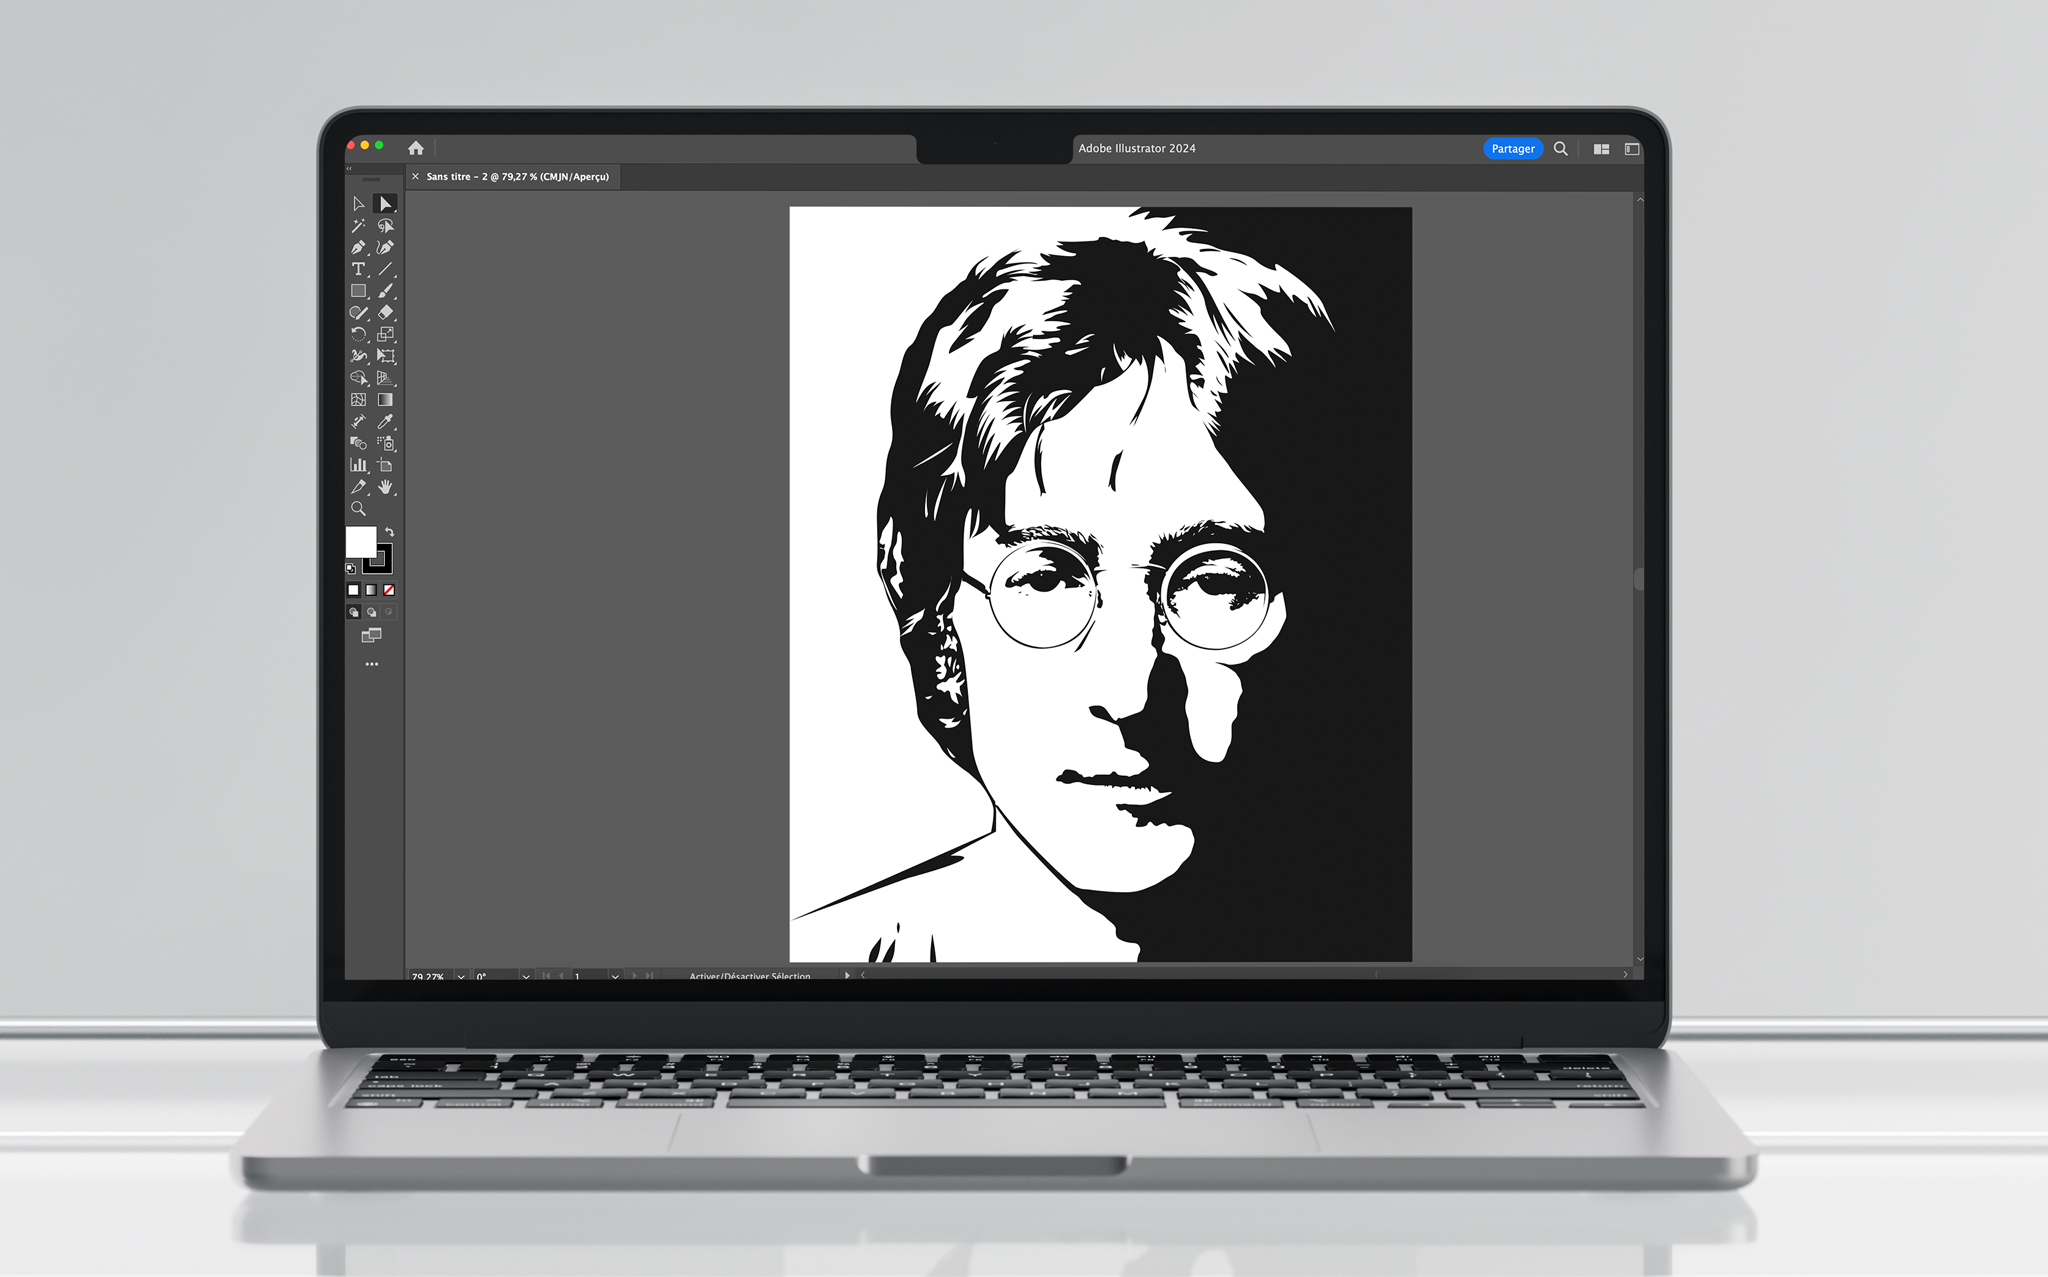The height and width of the screenshot is (1277, 2048).
Task: Open Arrange Documents menu
Action: pyautogui.click(x=1601, y=149)
